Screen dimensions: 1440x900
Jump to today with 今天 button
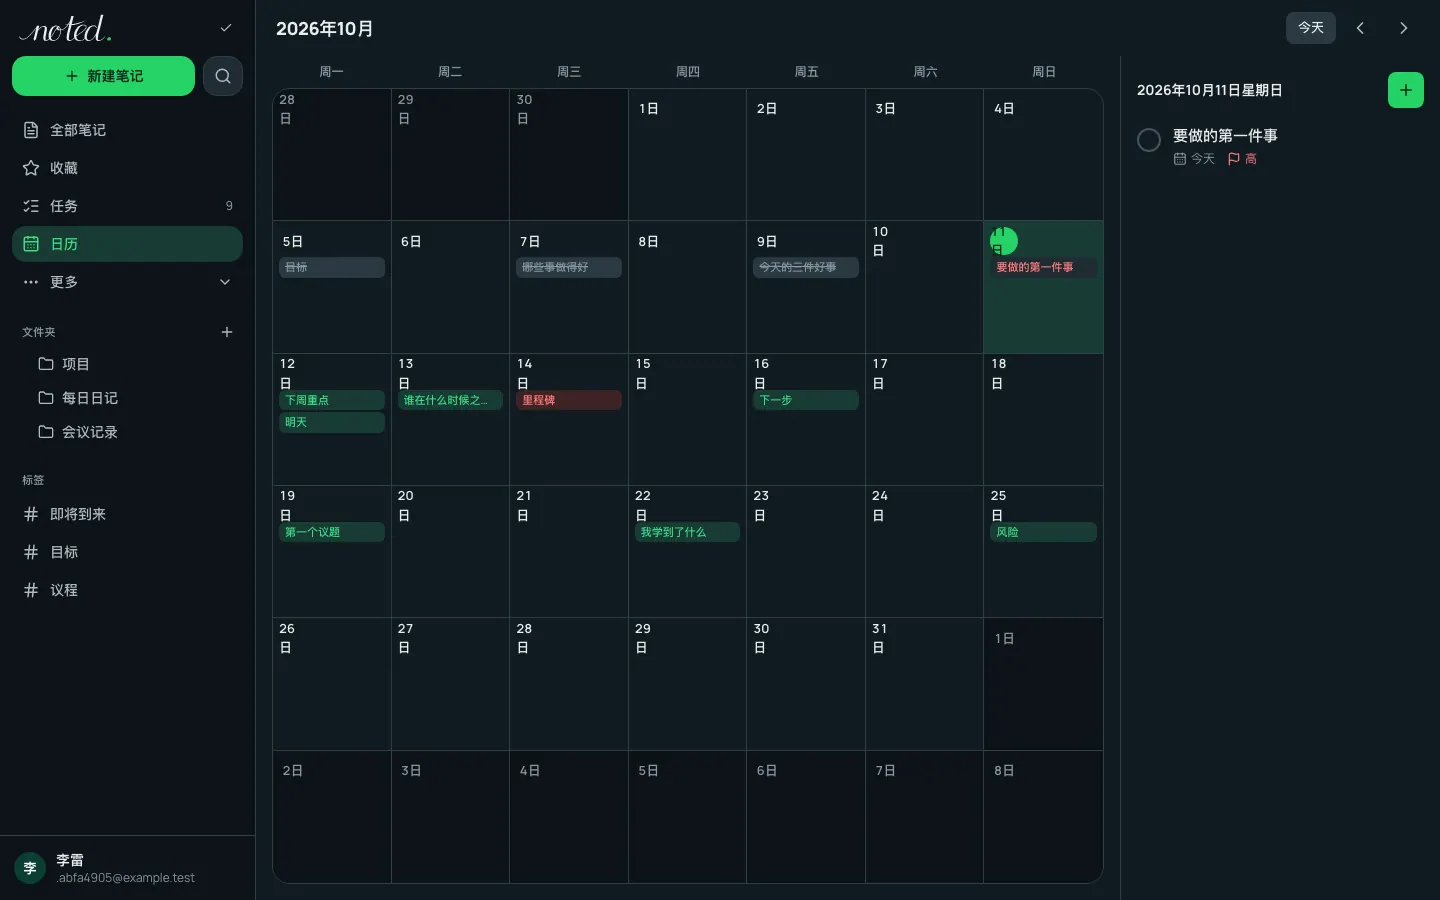point(1310,28)
